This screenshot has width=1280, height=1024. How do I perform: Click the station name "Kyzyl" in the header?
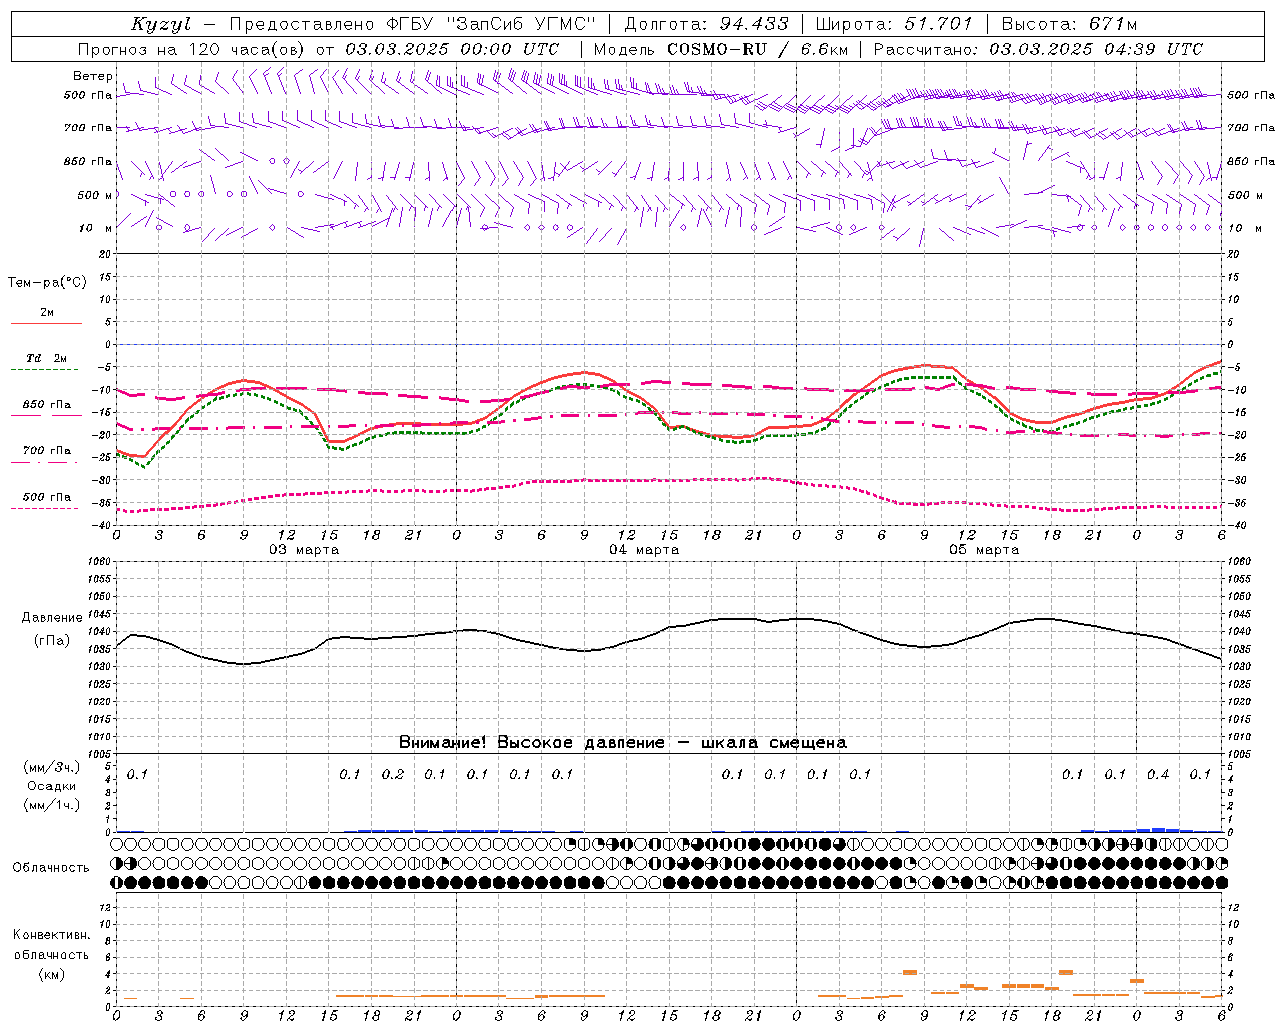pos(160,25)
